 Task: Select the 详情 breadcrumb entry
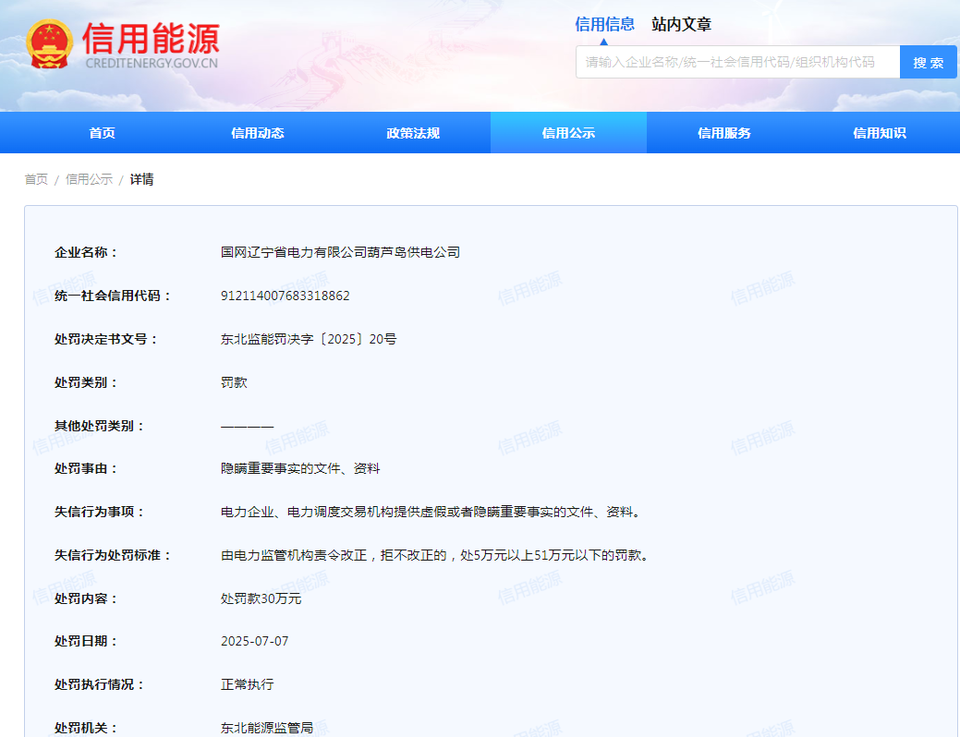(141, 180)
